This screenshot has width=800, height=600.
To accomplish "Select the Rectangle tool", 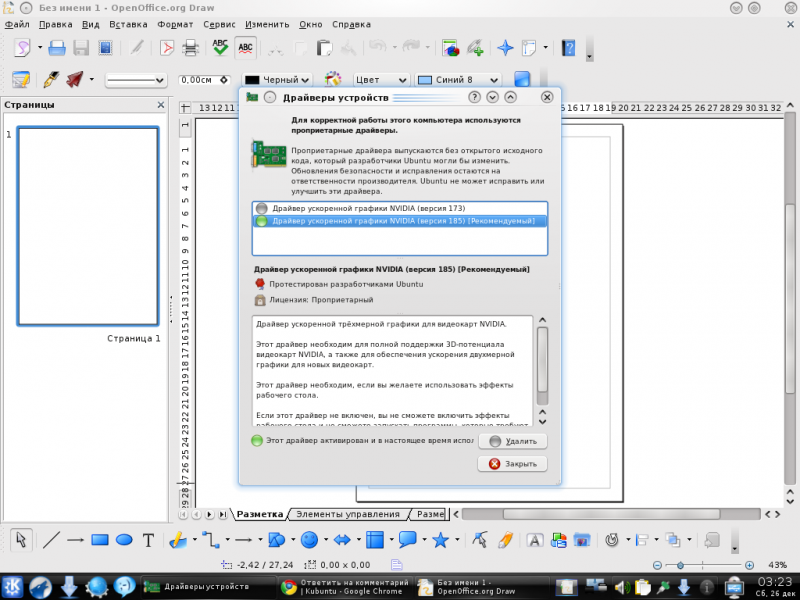I will coord(99,540).
